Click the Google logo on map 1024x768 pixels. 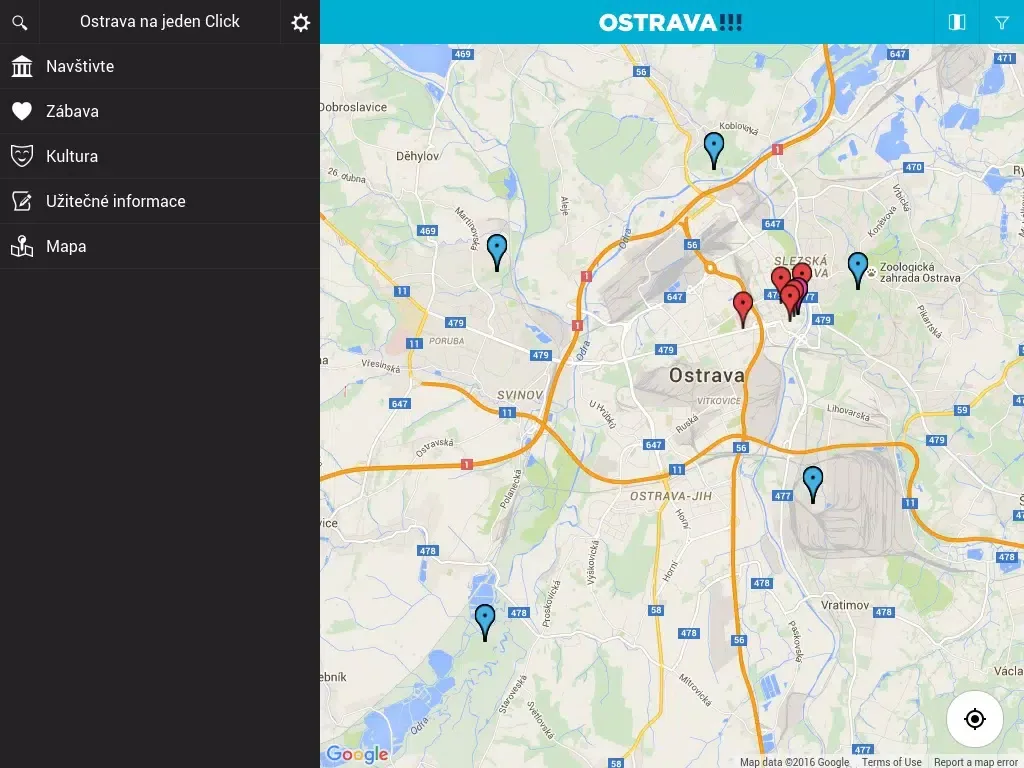(357, 755)
